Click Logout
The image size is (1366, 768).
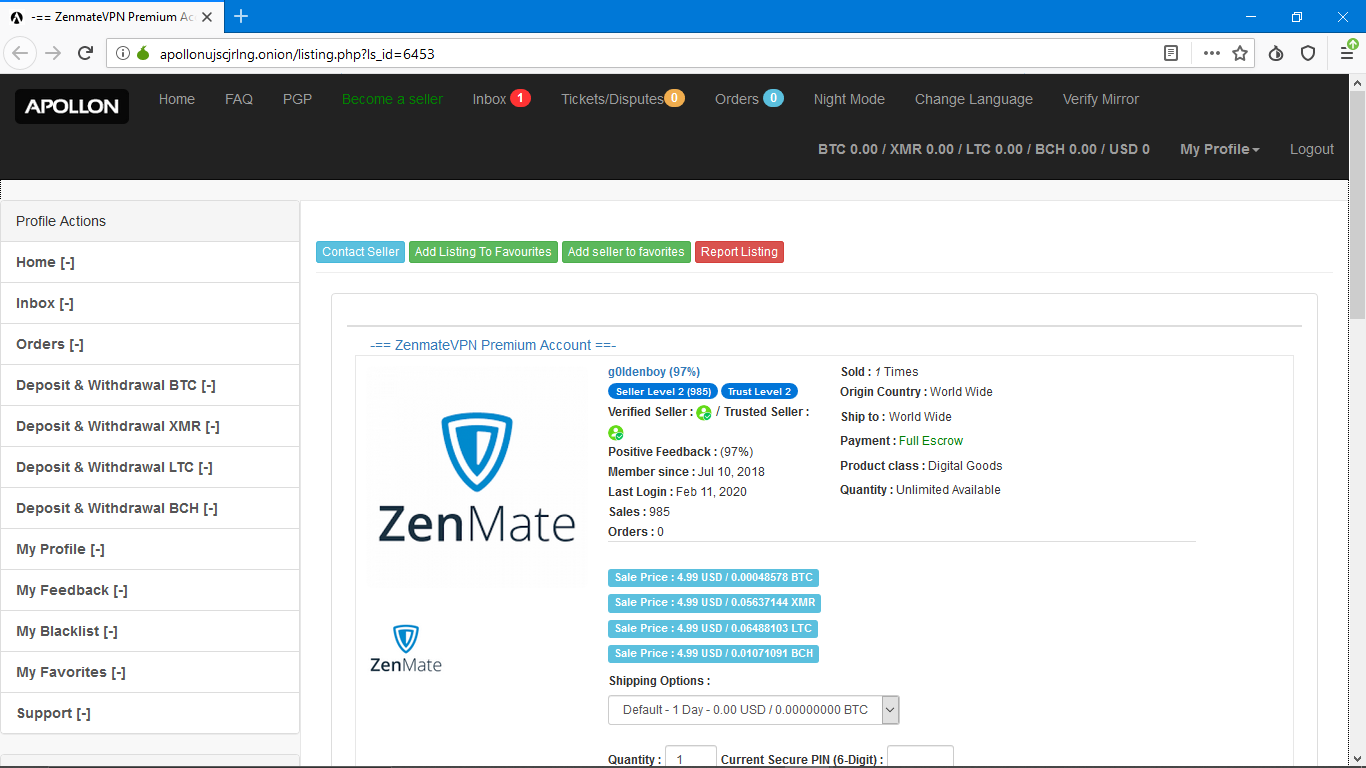[1312, 149]
